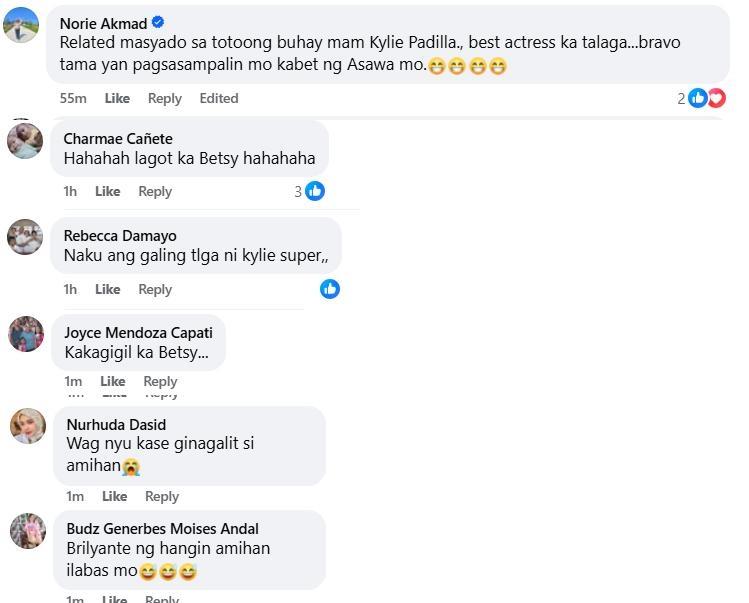
Task: Click the like reaction icon on Norie Akmad's comment
Action: (x=698, y=98)
